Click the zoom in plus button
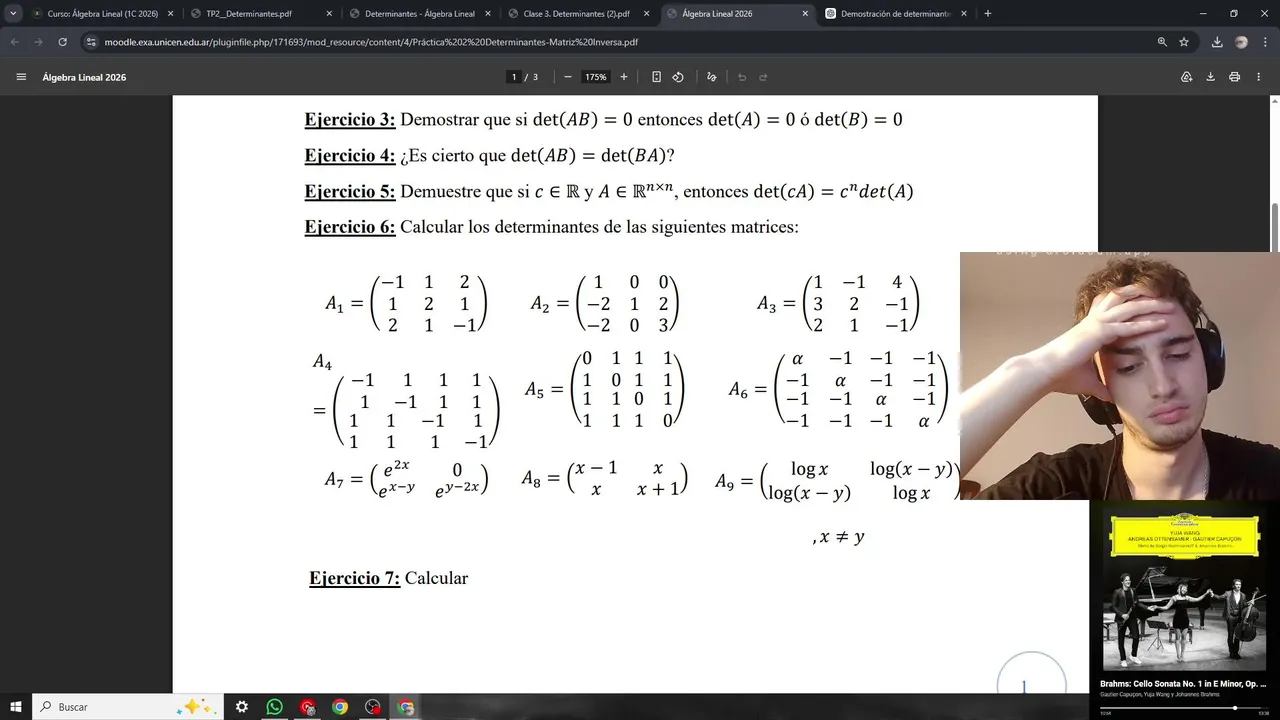Viewport: 1280px width, 720px height. tap(624, 77)
